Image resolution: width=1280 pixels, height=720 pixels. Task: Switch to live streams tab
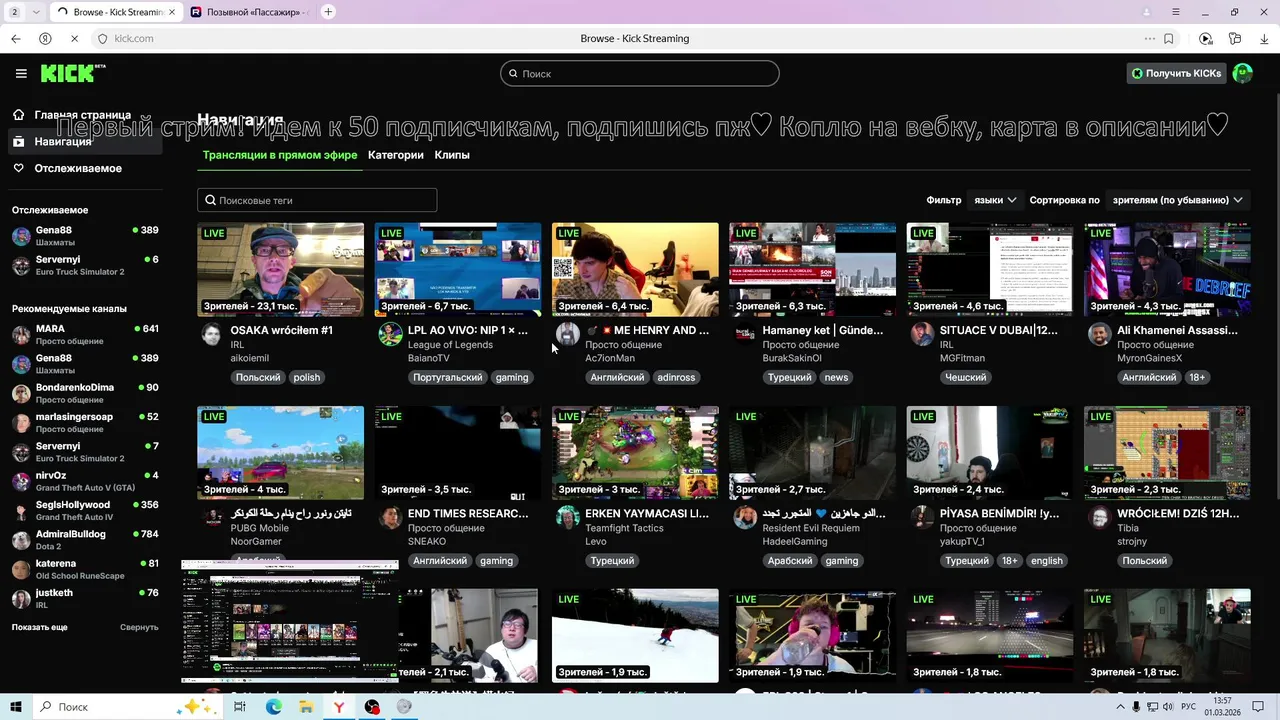coord(280,155)
